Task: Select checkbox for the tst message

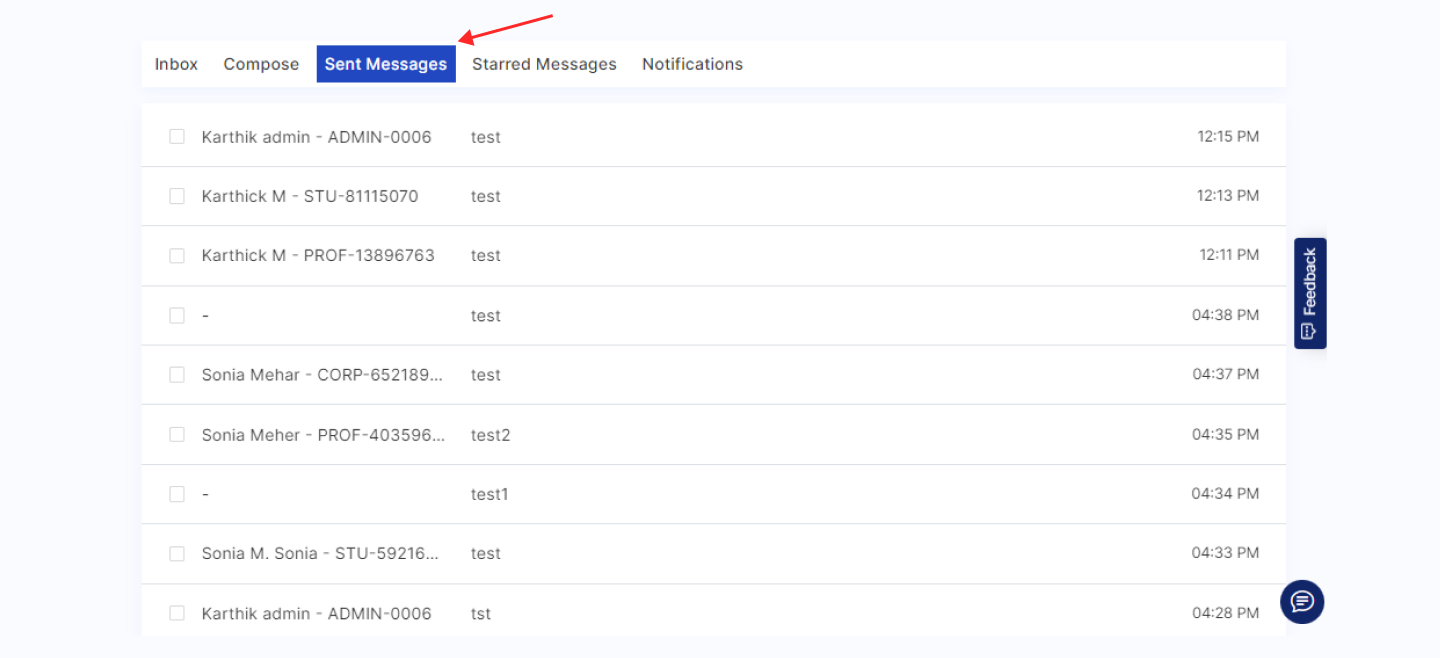Action: coord(177,613)
